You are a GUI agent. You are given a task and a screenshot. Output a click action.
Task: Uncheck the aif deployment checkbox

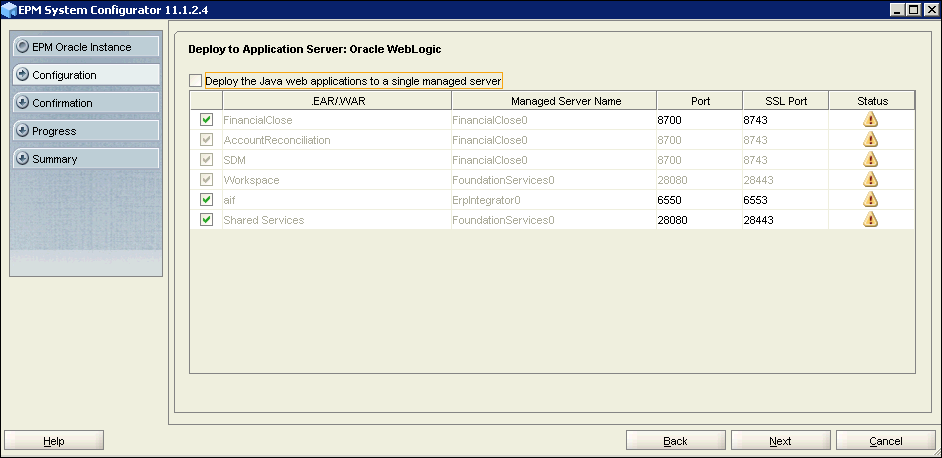point(207,199)
